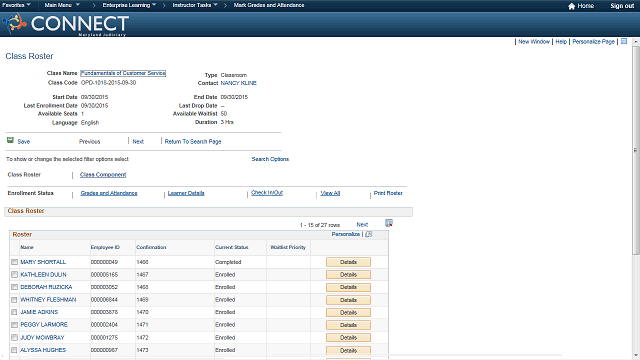Click the Home house icon

point(571,6)
